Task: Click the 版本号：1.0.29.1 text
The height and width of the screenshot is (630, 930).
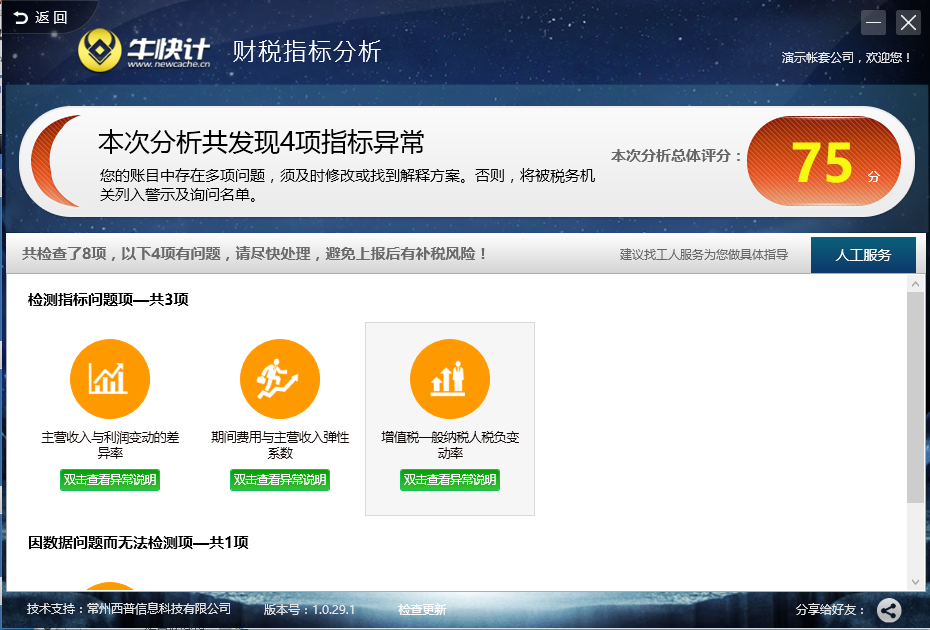Action: point(309,610)
